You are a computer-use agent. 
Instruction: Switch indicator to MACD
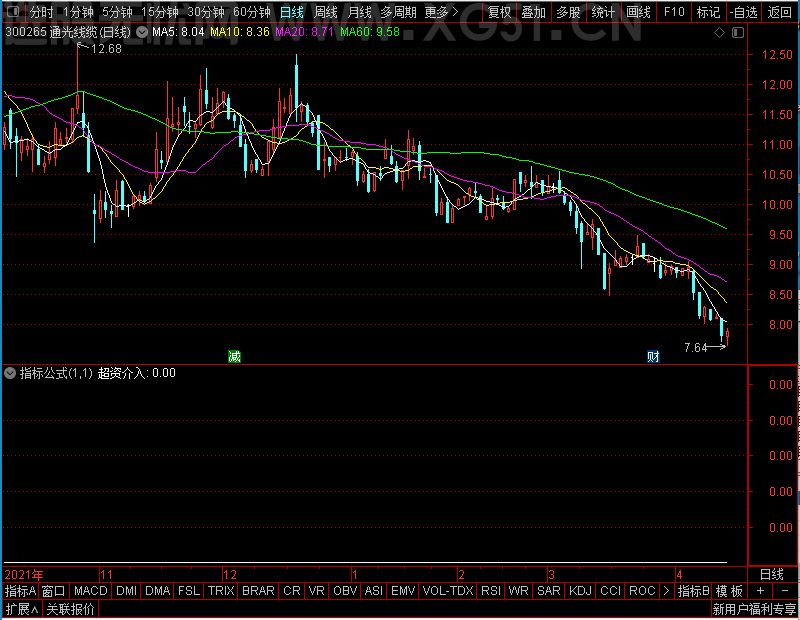(x=90, y=591)
